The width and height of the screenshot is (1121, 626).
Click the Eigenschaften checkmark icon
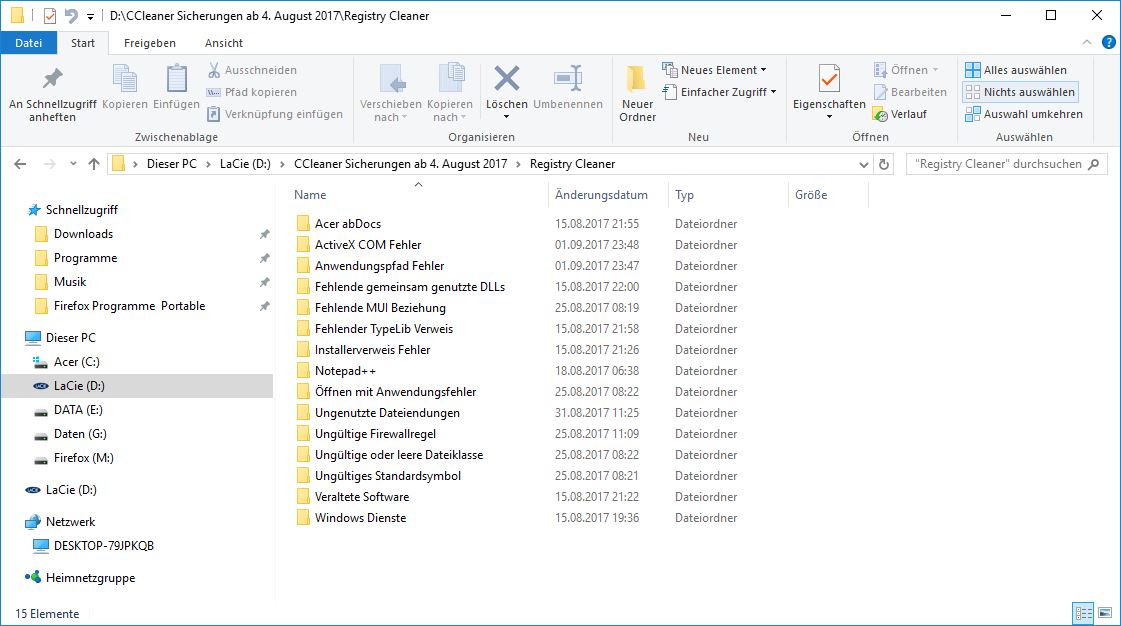point(829,78)
